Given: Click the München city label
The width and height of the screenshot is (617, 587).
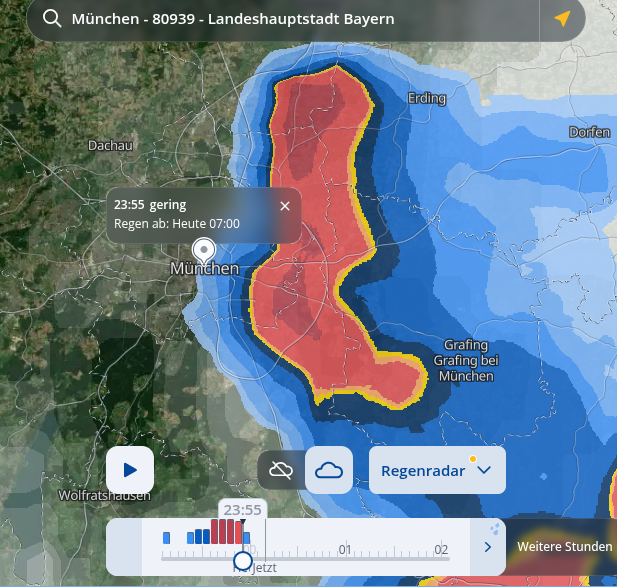Looking at the screenshot, I should tap(205, 268).
